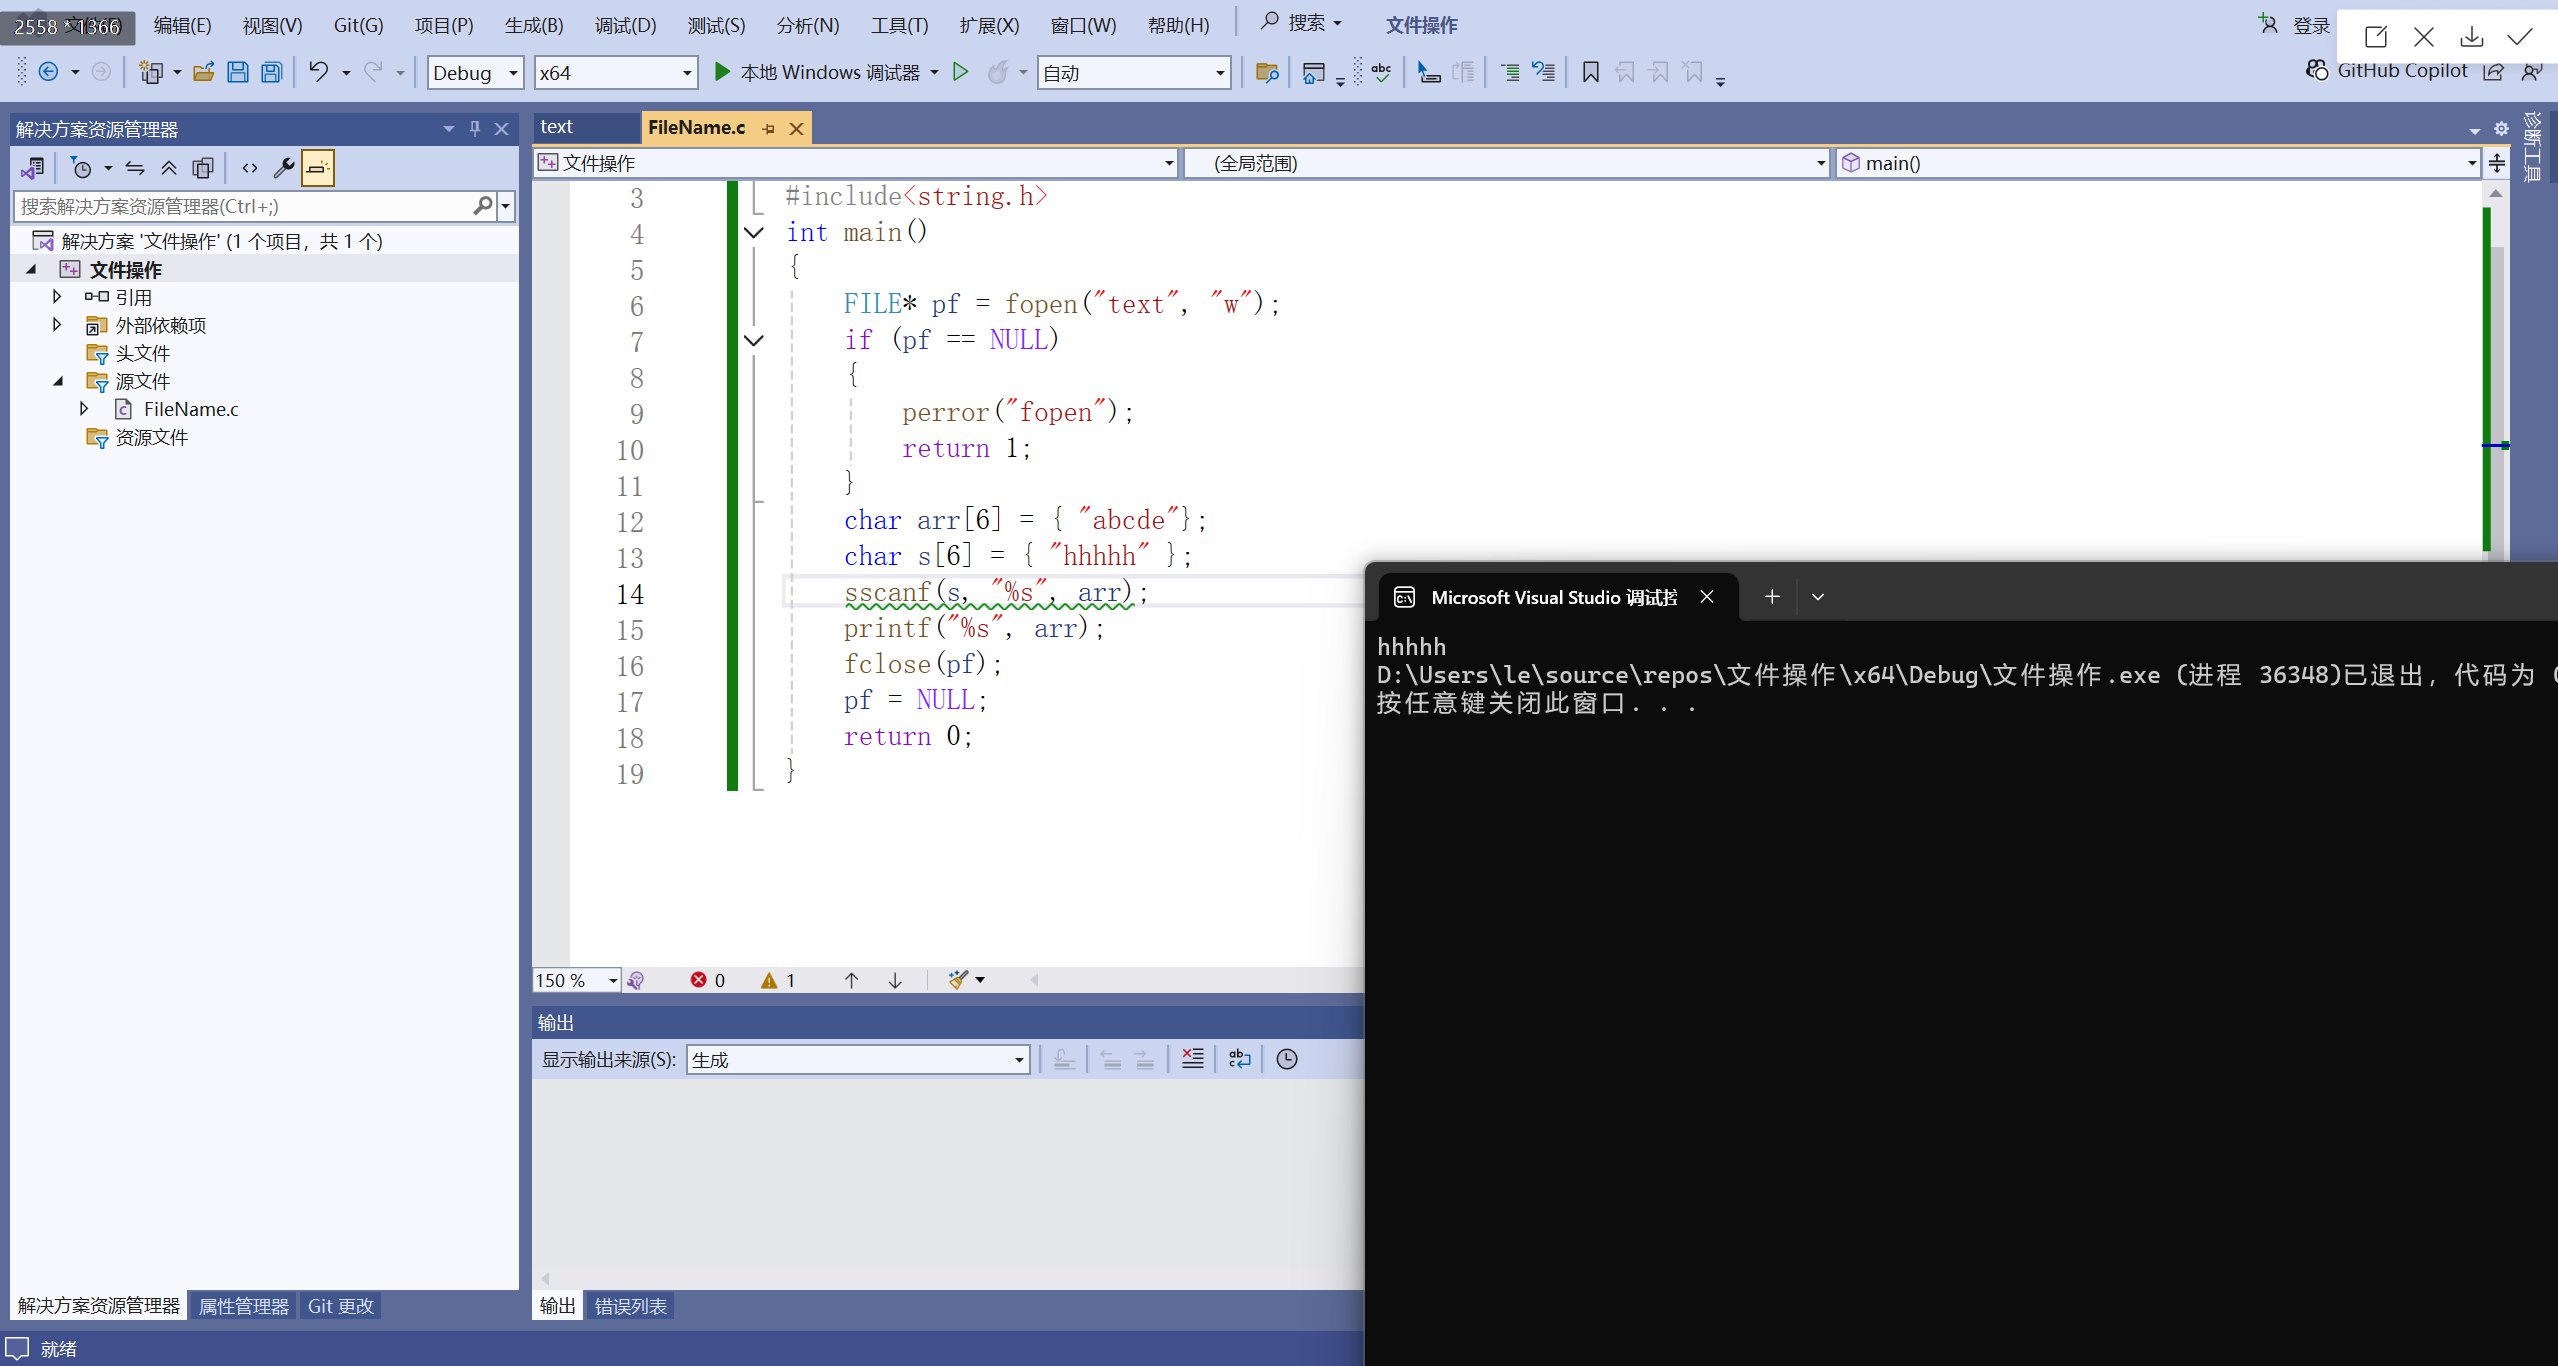Toggle the auto-hide pin of Solution Explorer
Screen dimensions: 2558x1366
point(475,128)
